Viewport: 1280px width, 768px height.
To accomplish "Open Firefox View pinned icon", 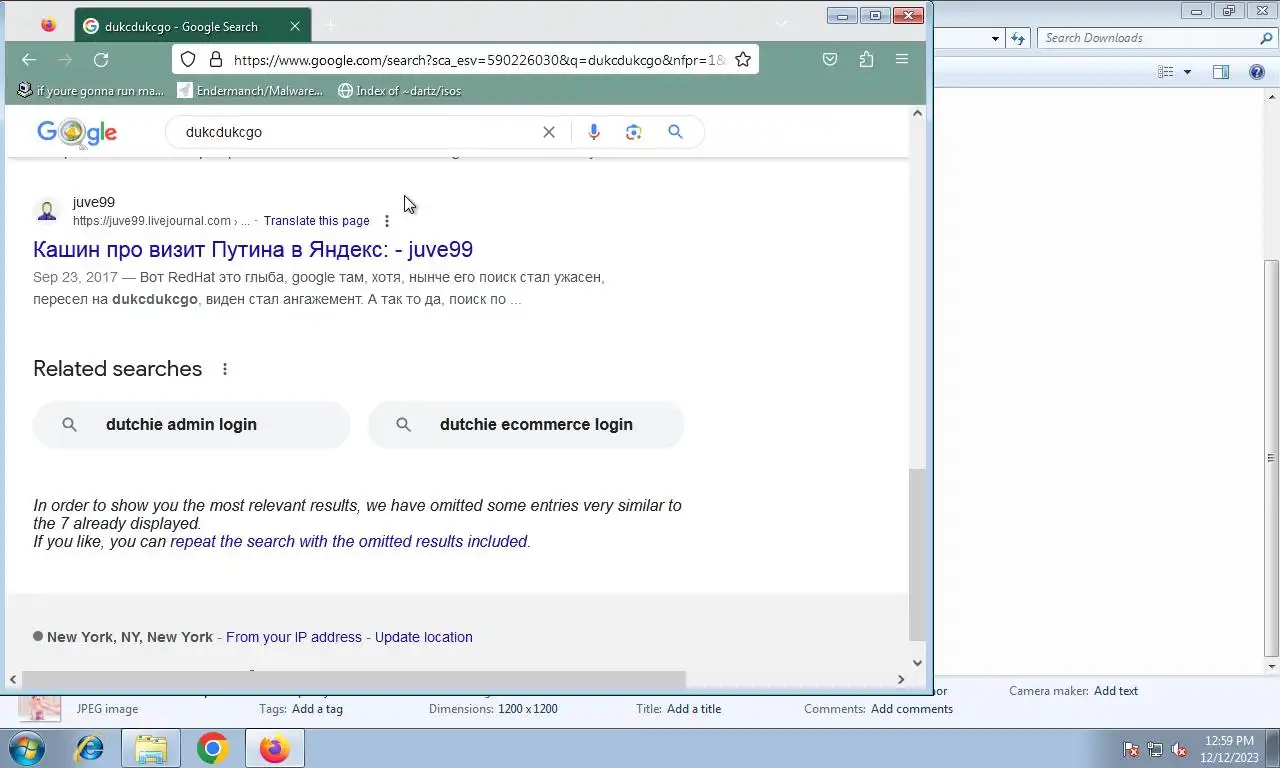I will tap(48, 26).
